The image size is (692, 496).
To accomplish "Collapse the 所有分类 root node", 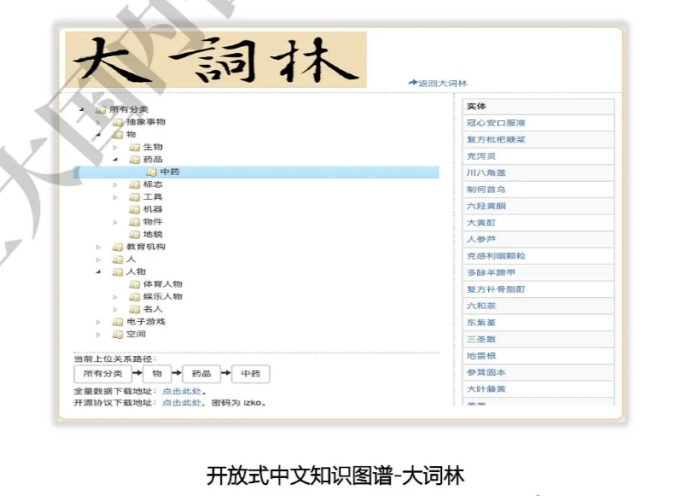I will click(82, 110).
